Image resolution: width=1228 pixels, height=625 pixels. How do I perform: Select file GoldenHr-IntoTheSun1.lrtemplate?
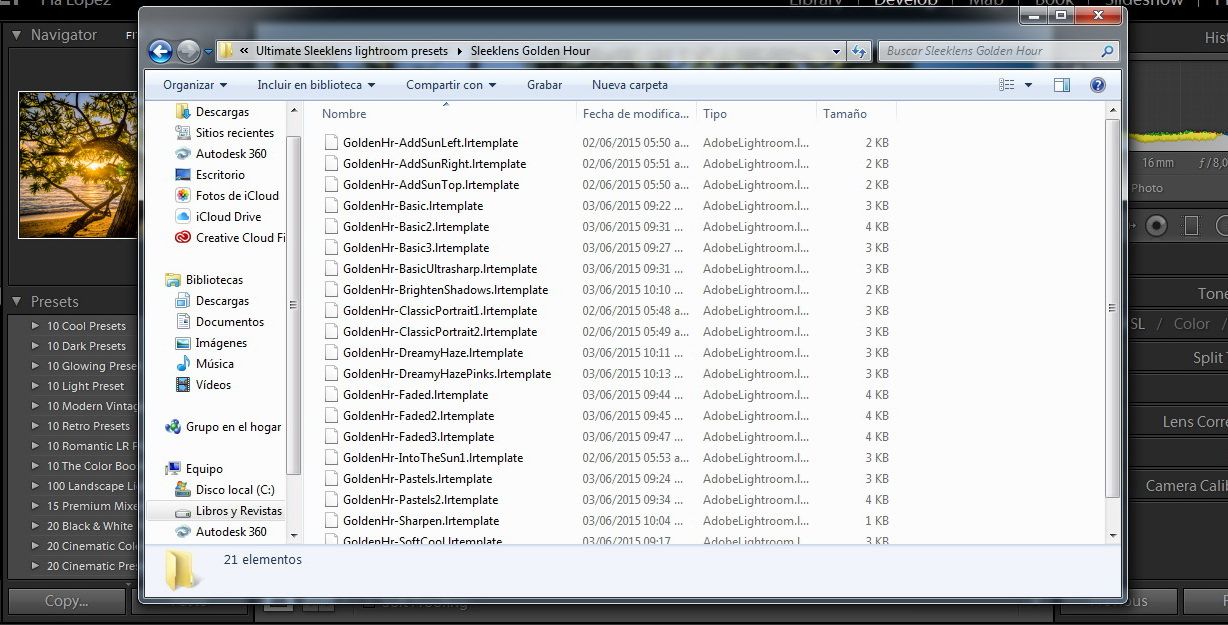click(x=433, y=458)
